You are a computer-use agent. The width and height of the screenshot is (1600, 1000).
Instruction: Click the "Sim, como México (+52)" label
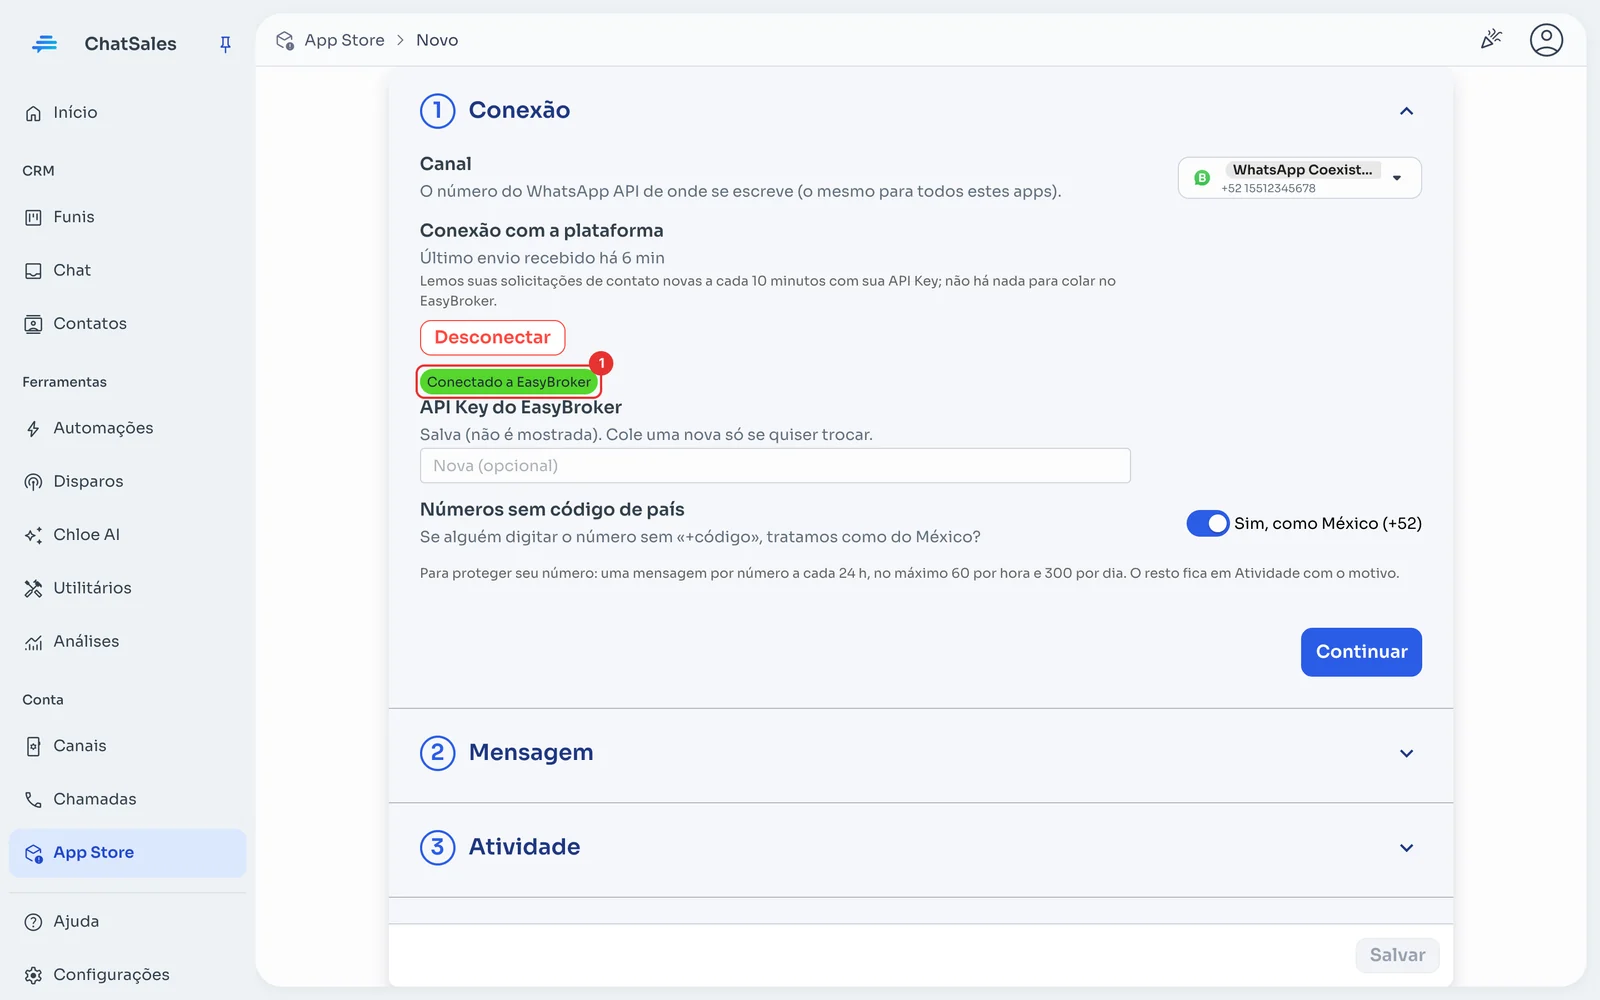(x=1328, y=523)
